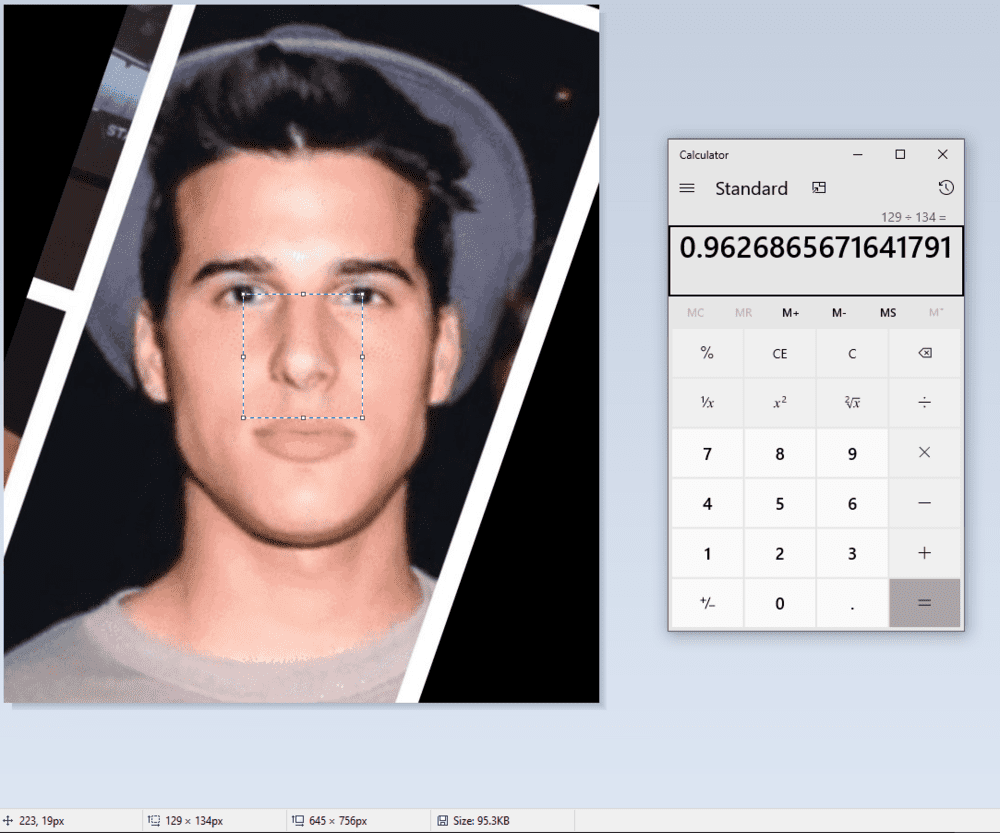Click the square root key
1000x833 pixels.
pos(852,402)
